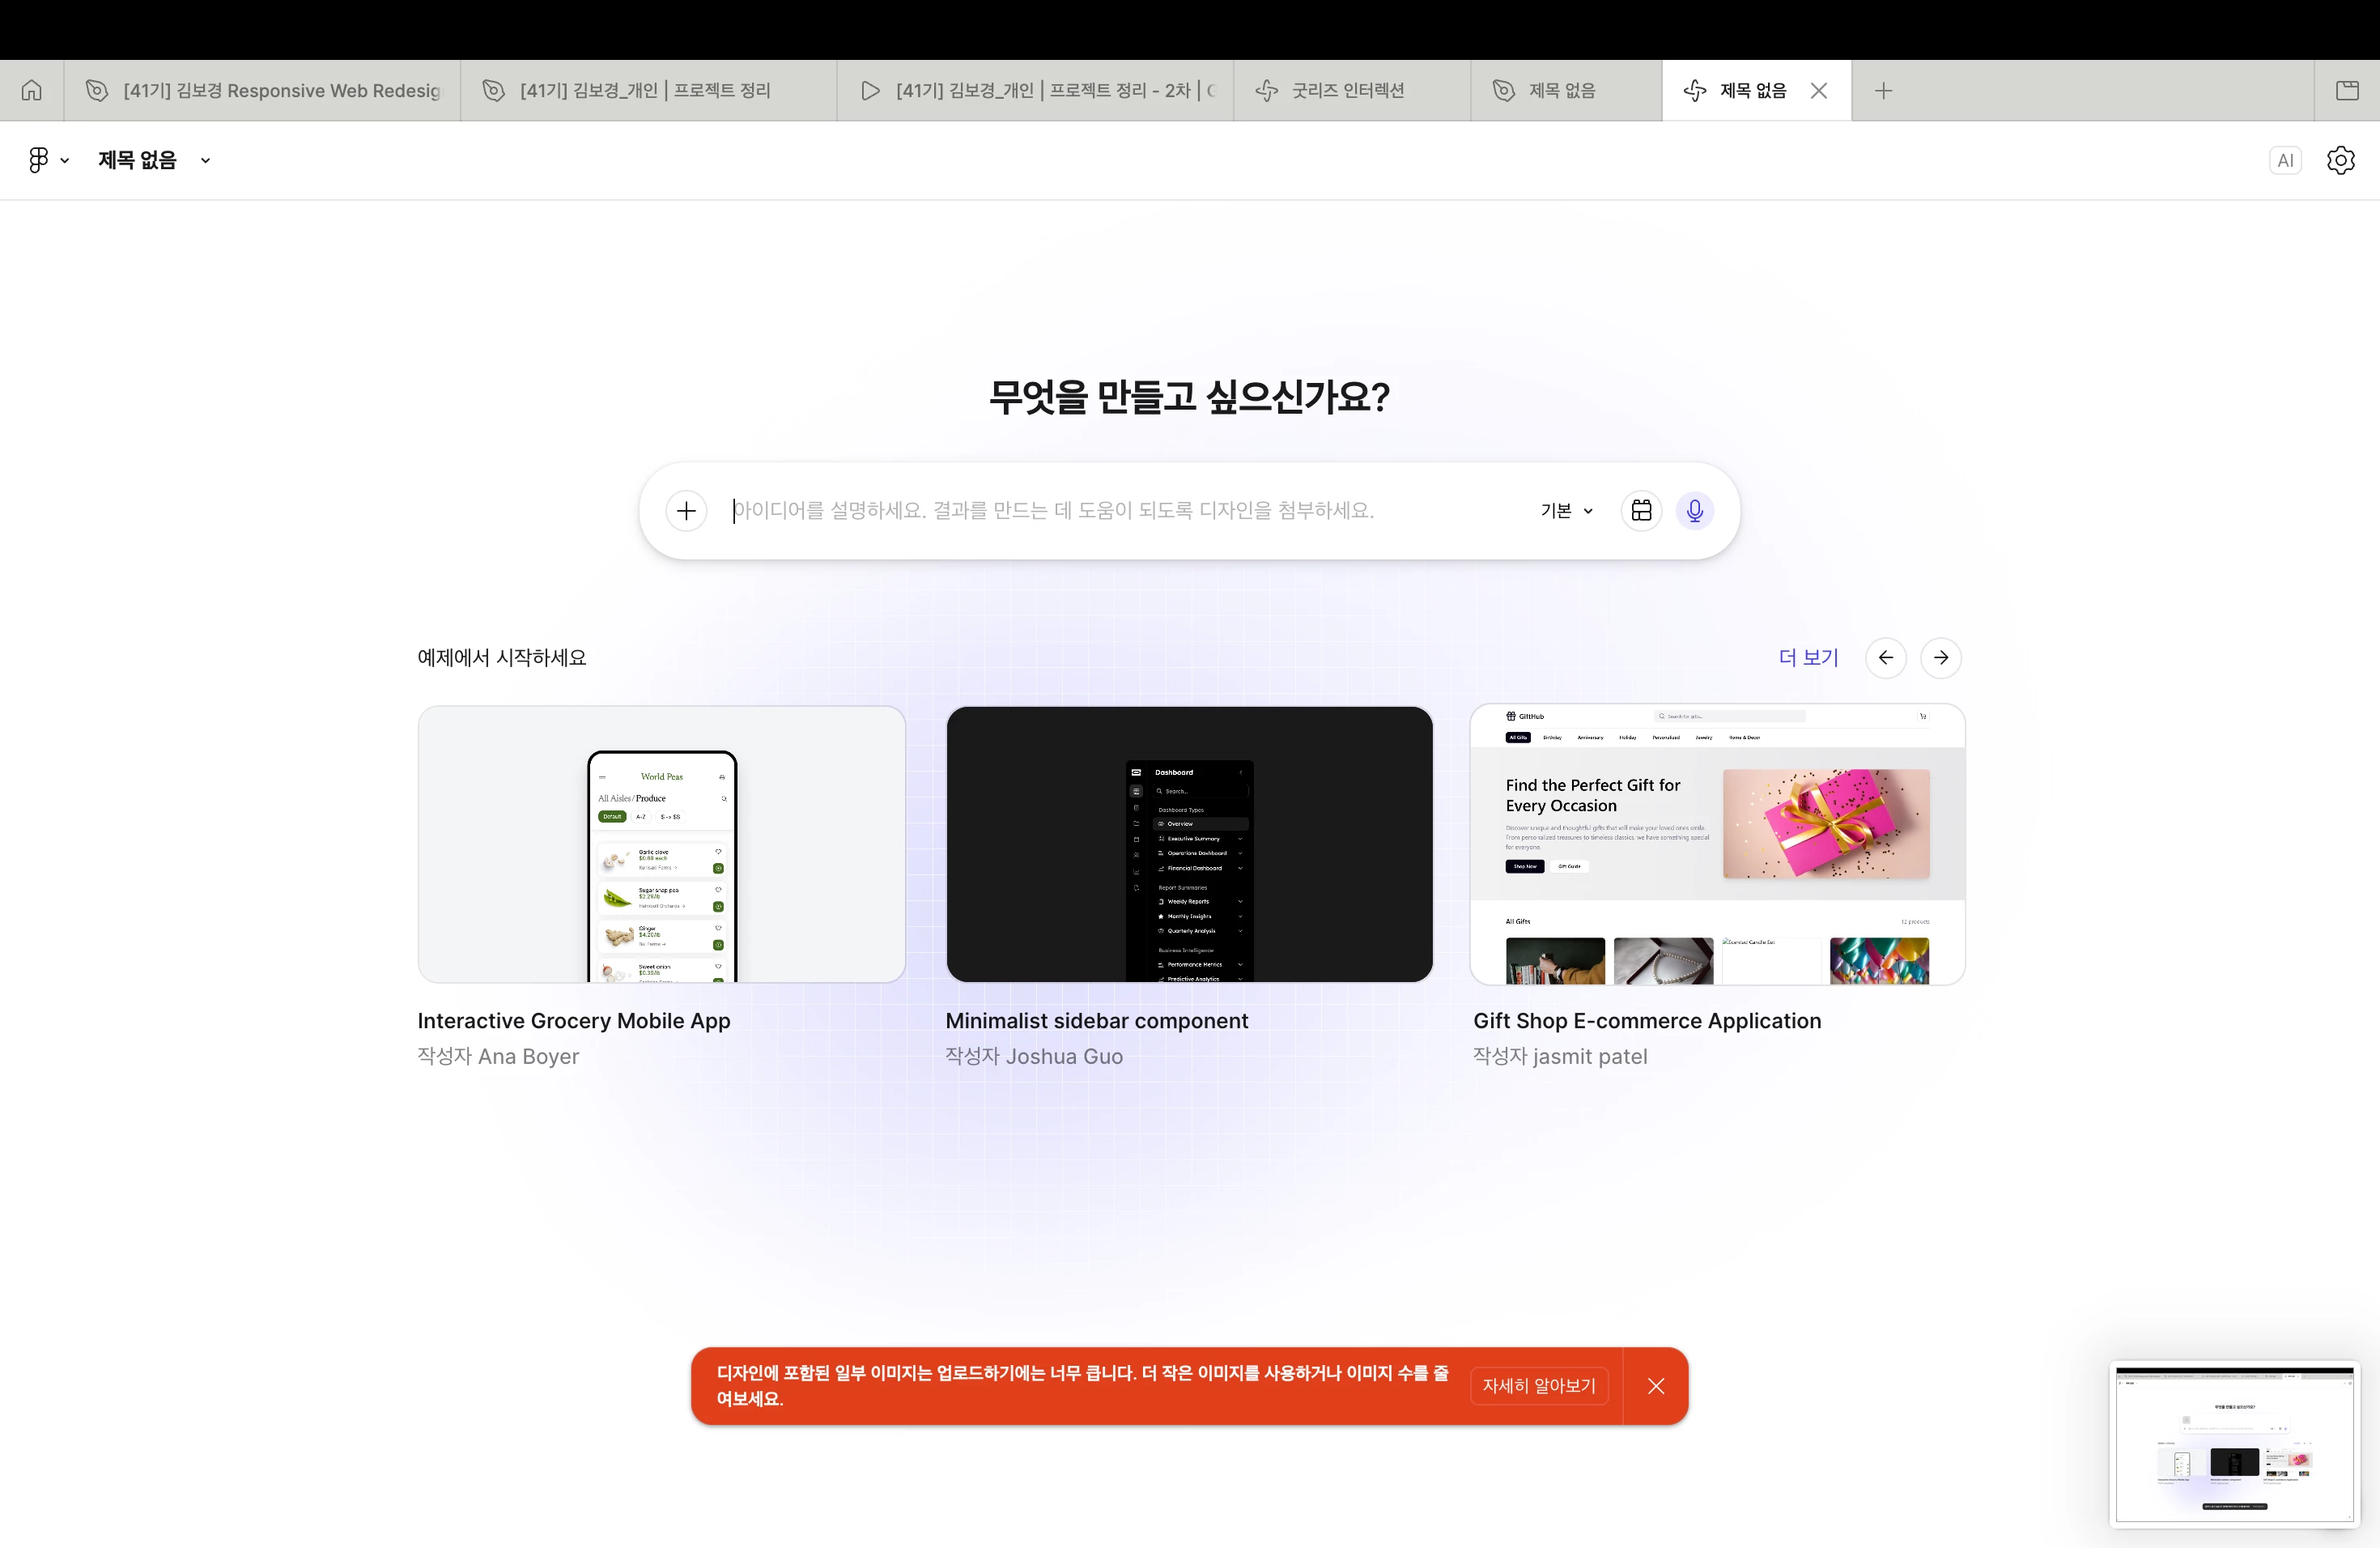
Task: Open the settings gear icon
Action: point(2340,160)
